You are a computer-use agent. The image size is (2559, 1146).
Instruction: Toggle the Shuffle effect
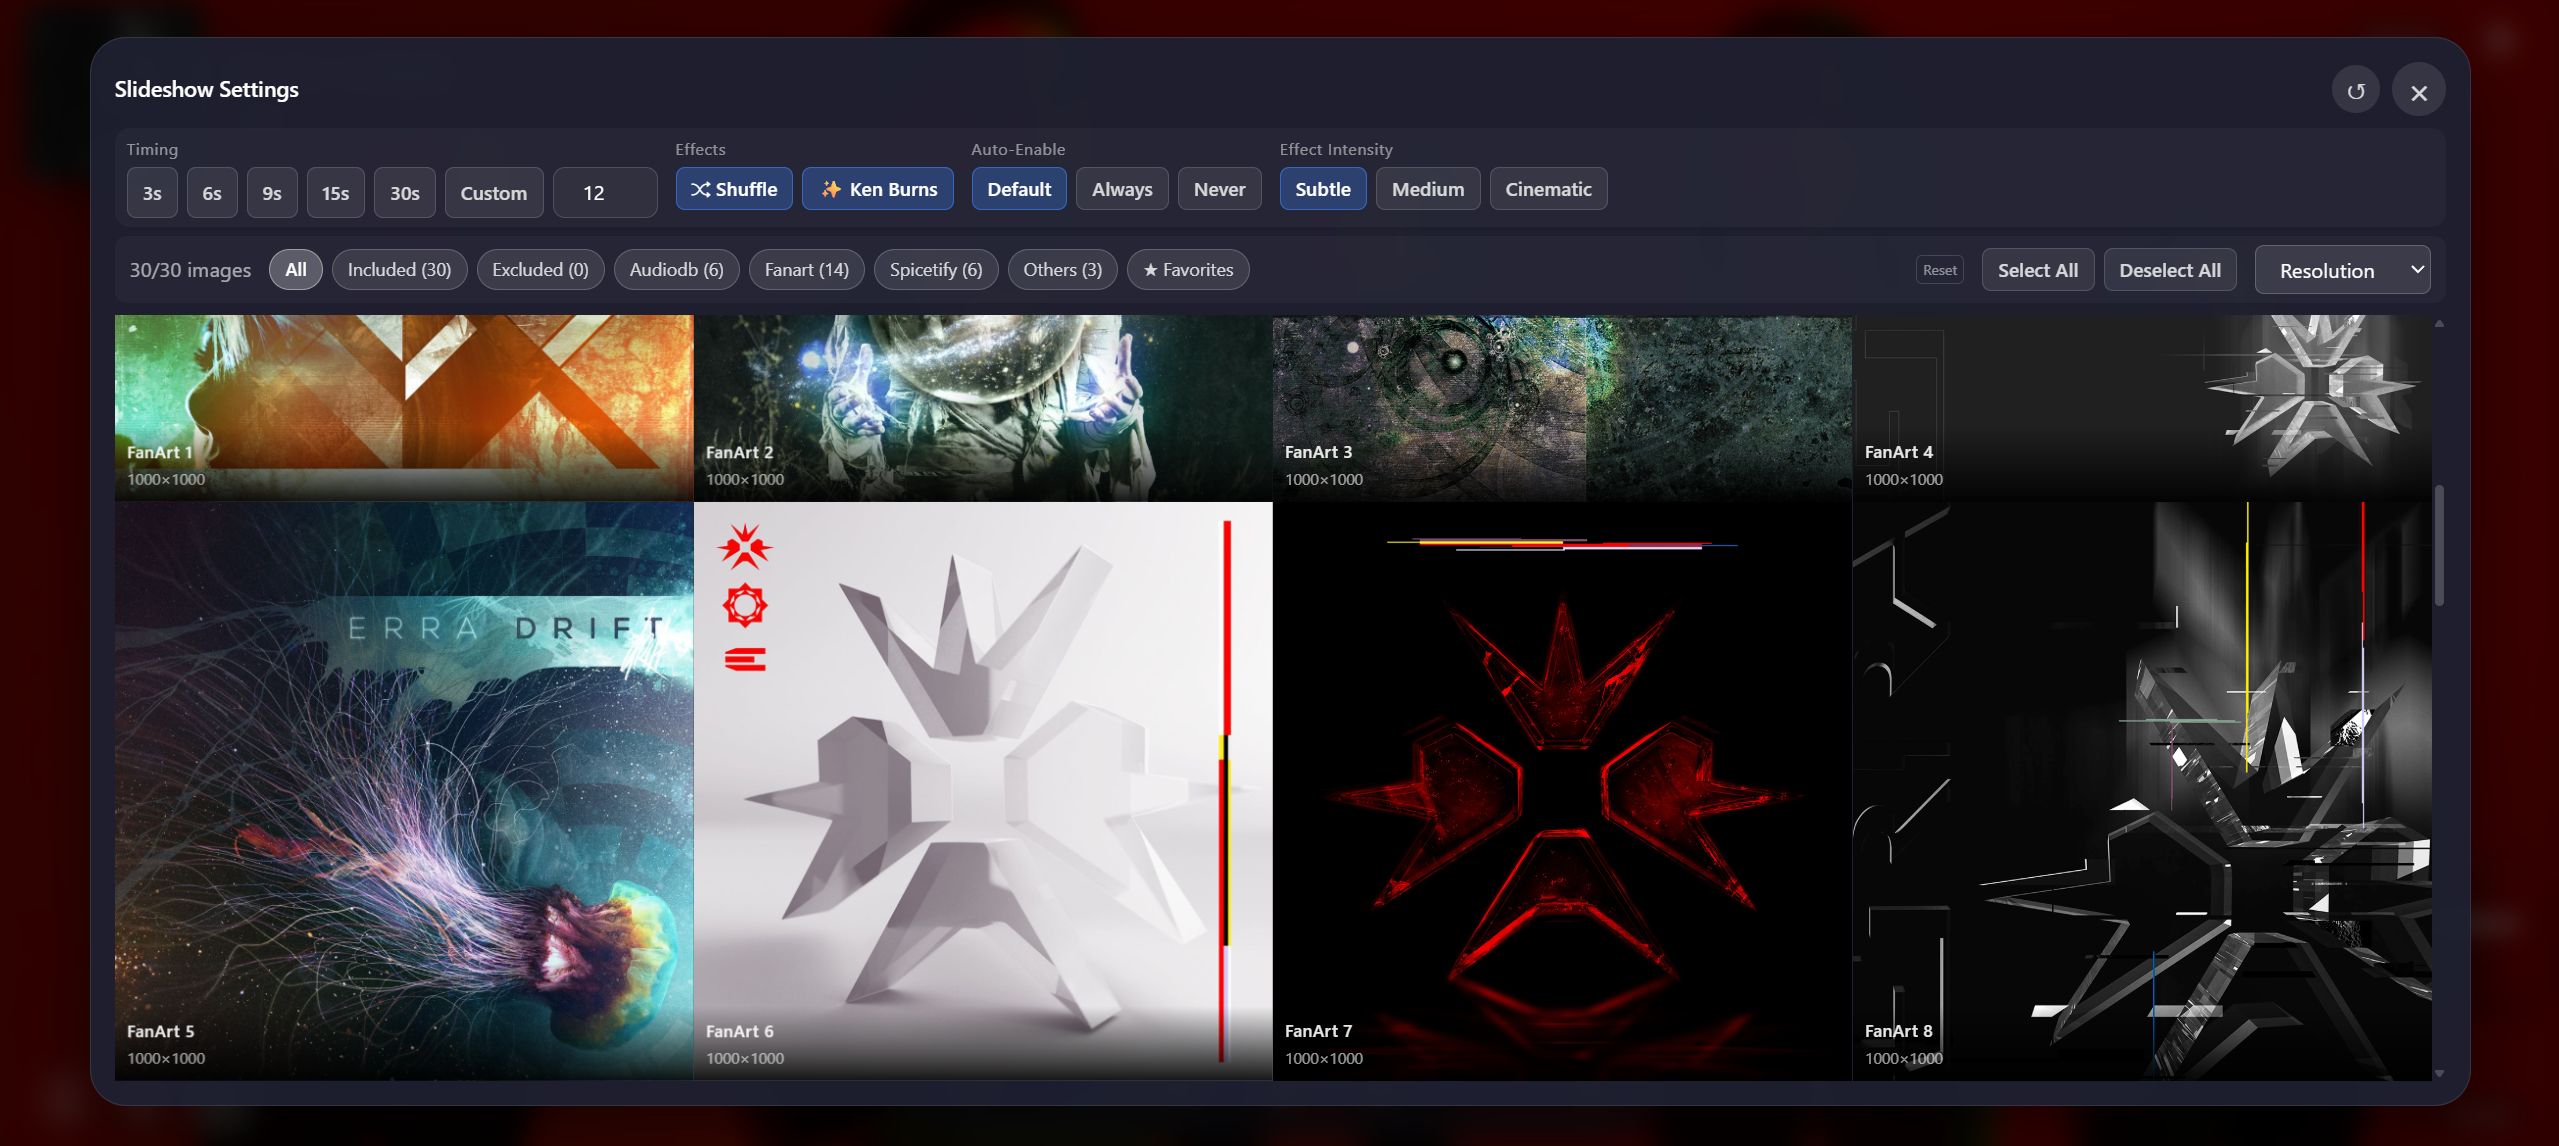[x=733, y=189]
